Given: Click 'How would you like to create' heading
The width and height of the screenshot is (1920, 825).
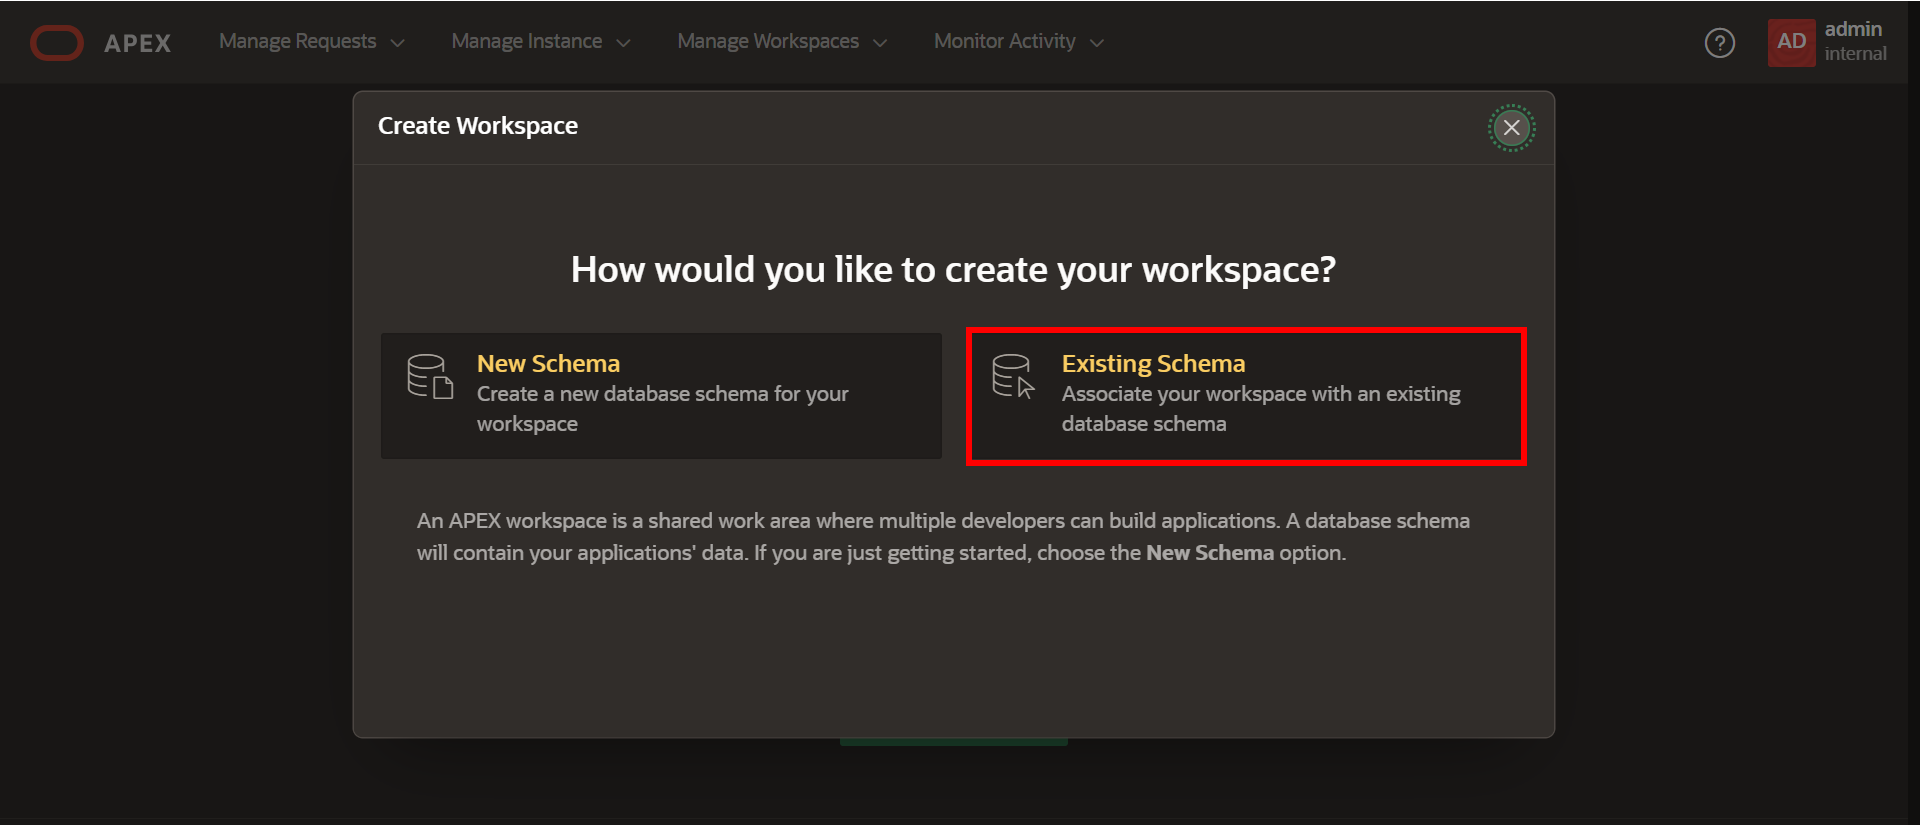Looking at the screenshot, I should pyautogui.click(x=953, y=270).
